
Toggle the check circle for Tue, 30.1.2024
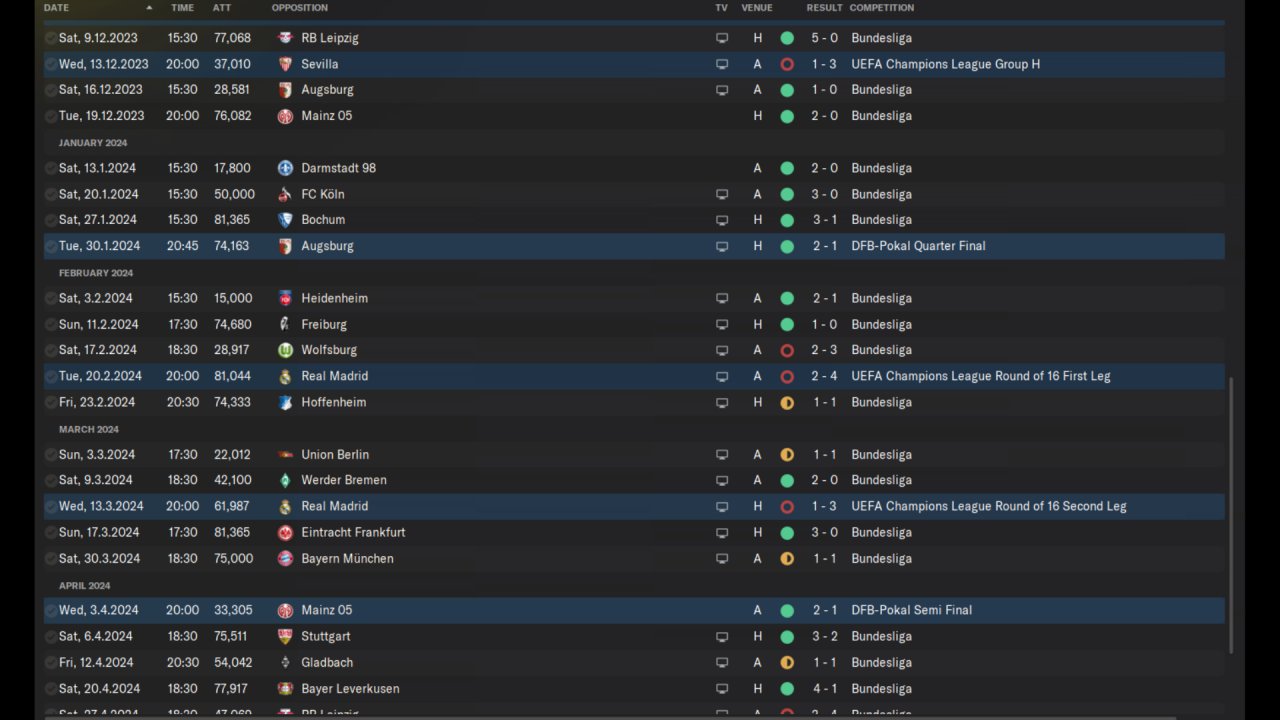point(51,246)
